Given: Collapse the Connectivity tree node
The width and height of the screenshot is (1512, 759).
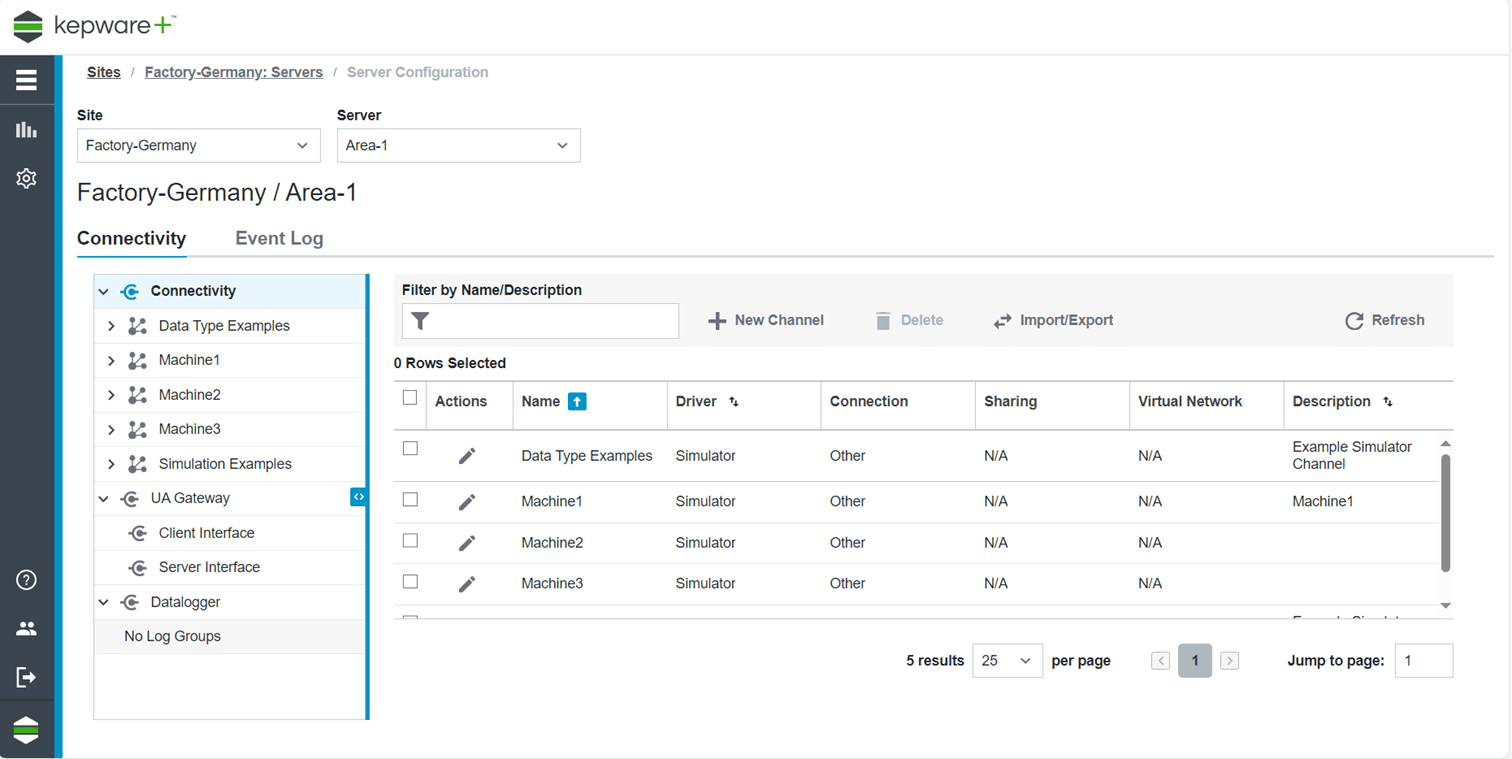Looking at the screenshot, I should [103, 292].
